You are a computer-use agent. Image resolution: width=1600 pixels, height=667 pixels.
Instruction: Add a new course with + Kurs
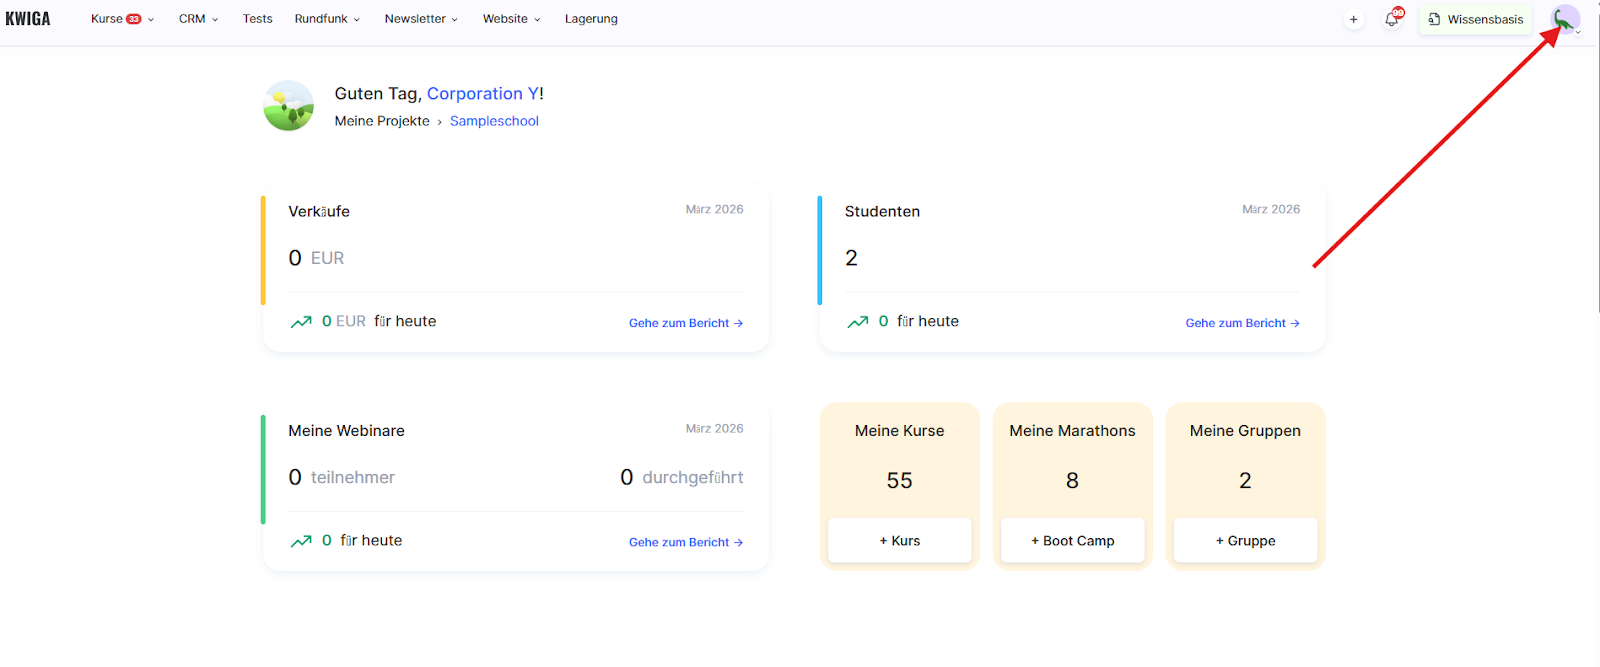899,541
